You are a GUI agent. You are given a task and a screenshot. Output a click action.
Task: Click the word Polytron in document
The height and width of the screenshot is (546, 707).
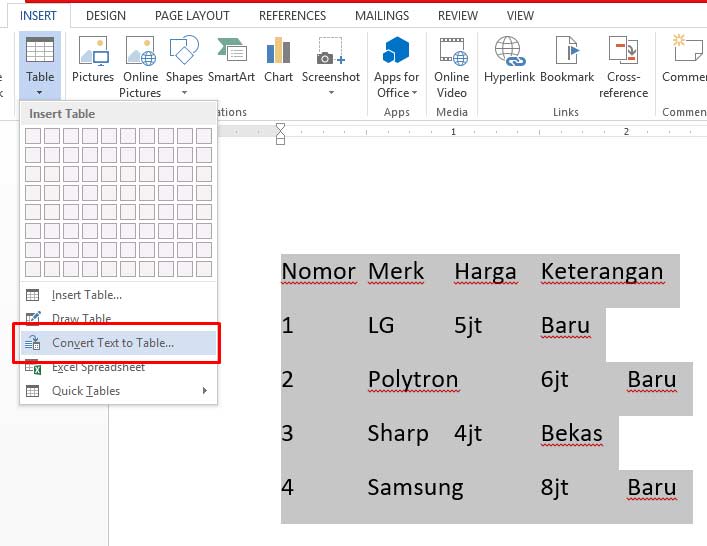point(413,380)
